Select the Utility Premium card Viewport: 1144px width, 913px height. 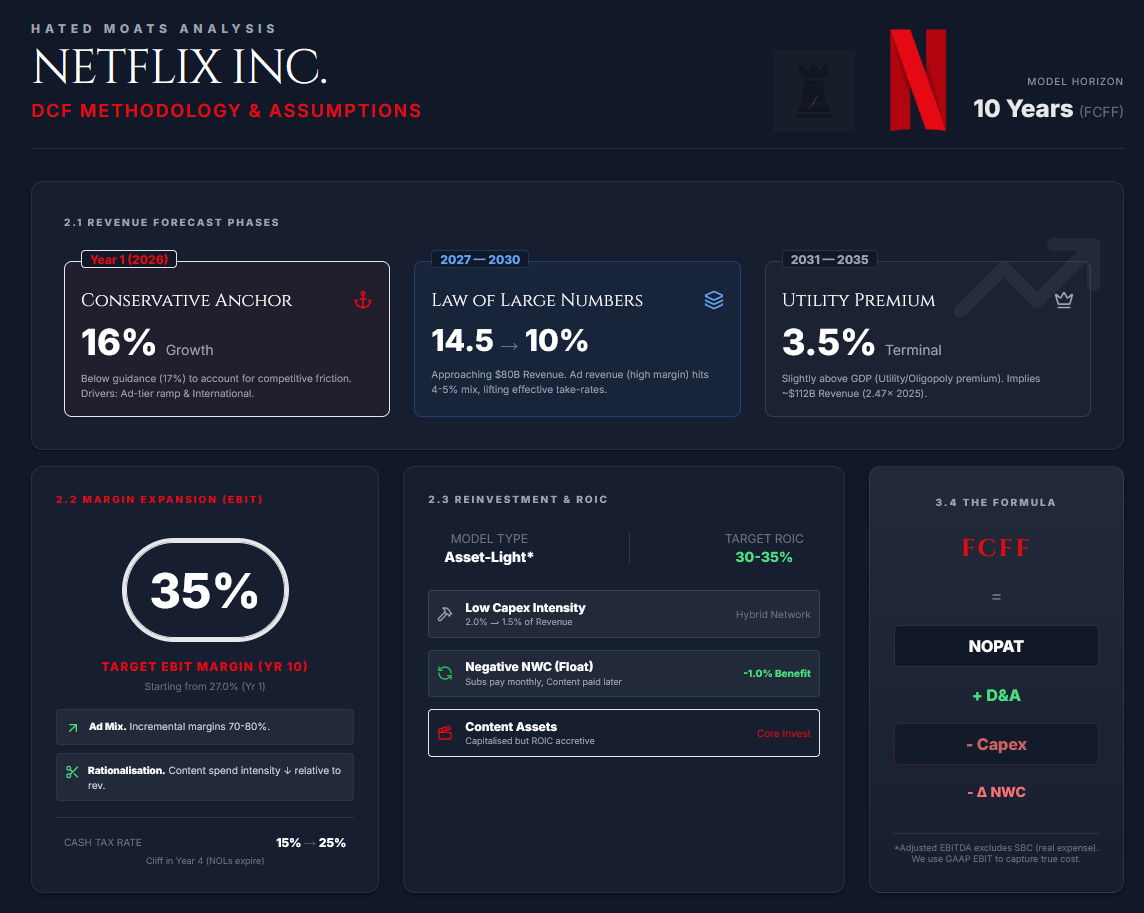point(927,339)
